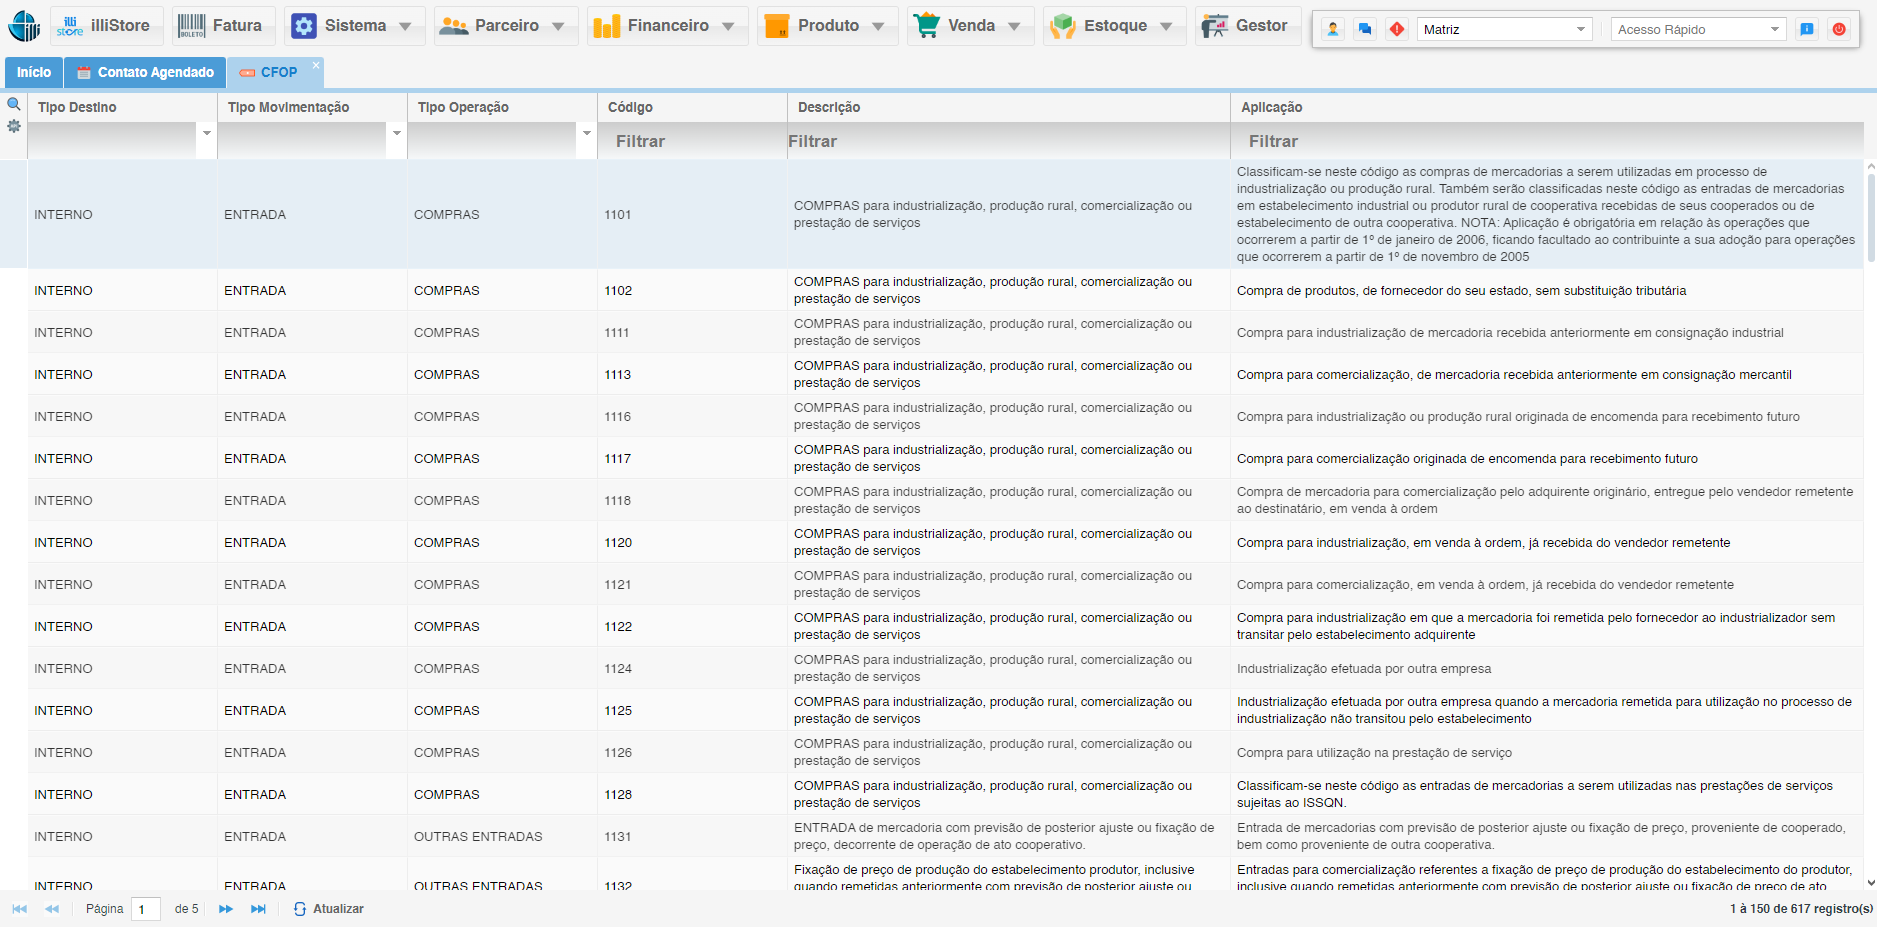Jump to the last page arrow
The image size is (1877, 927).
(x=258, y=909)
